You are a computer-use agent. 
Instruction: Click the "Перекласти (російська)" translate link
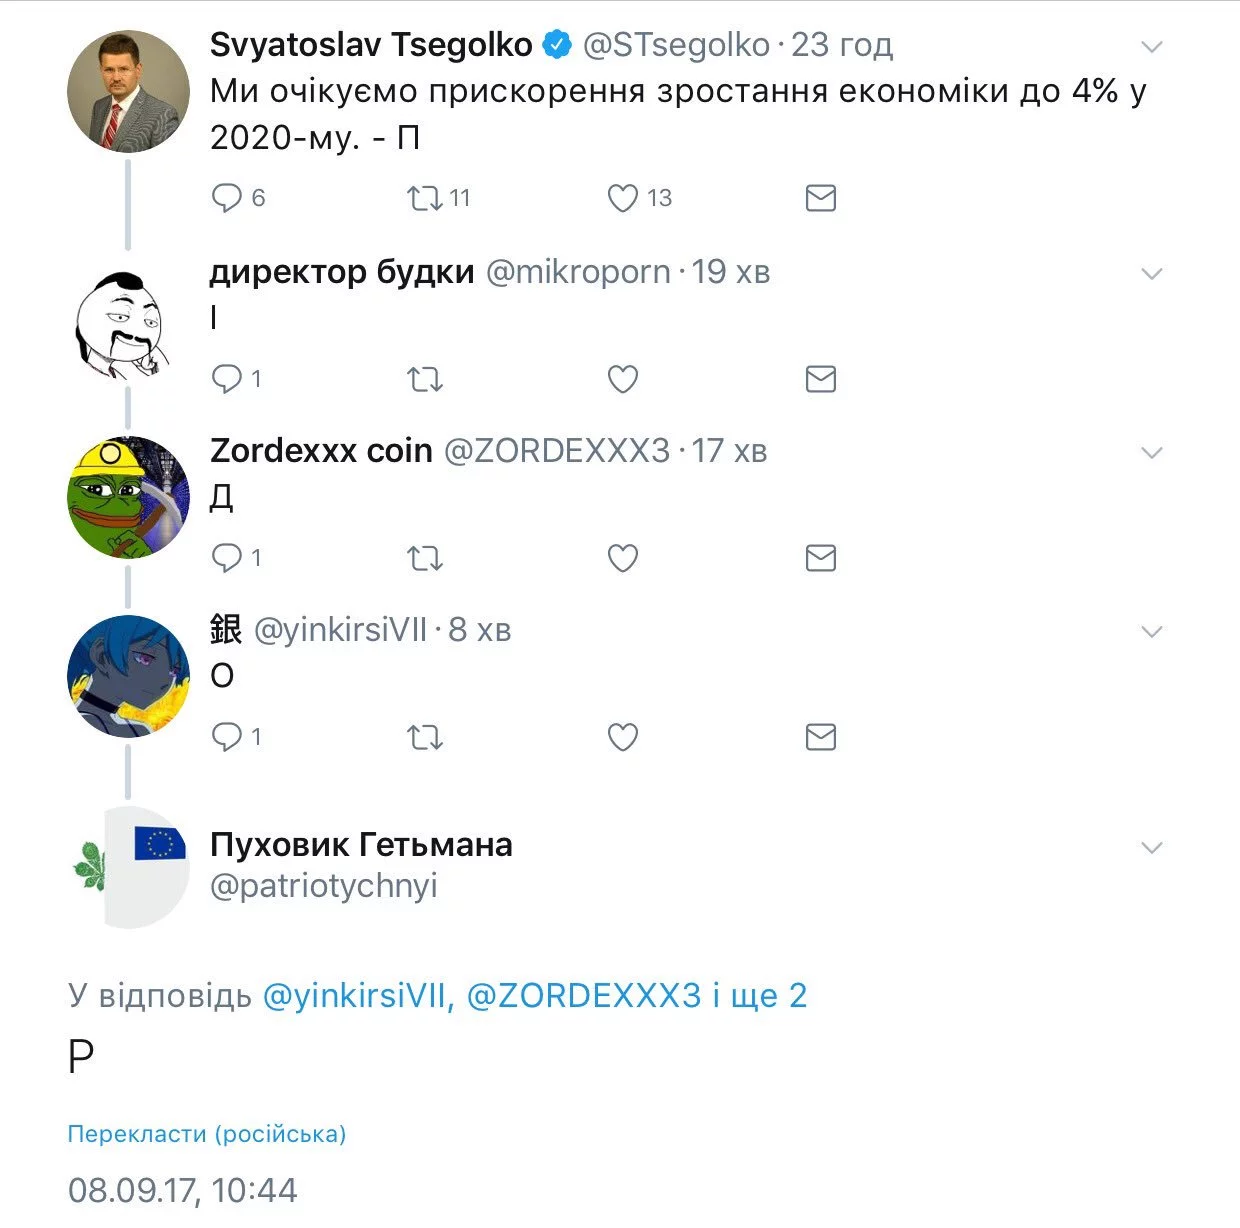tap(206, 1134)
